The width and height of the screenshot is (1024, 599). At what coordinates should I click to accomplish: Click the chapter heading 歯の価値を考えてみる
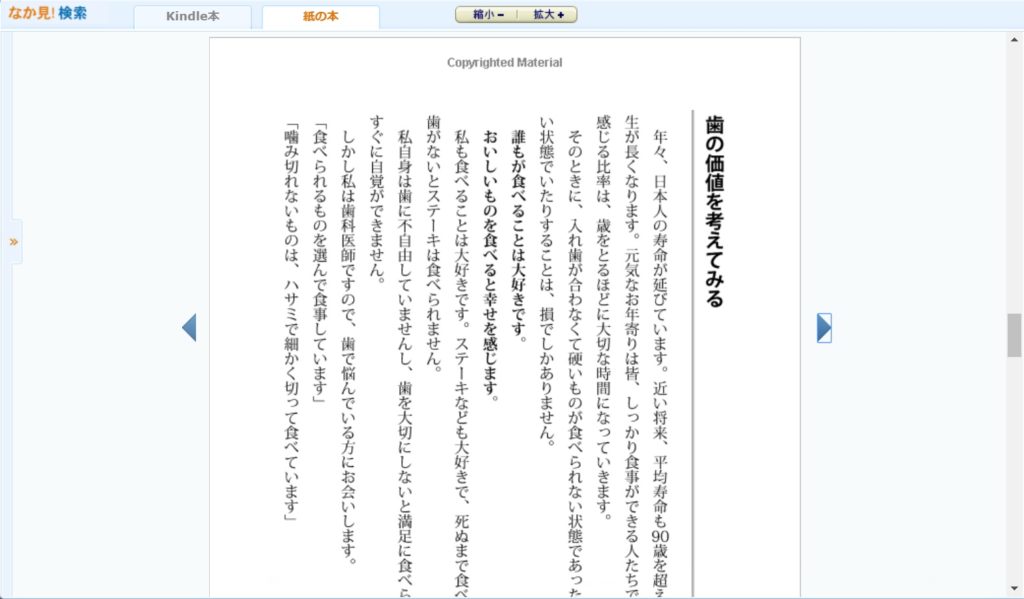[x=714, y=210]
